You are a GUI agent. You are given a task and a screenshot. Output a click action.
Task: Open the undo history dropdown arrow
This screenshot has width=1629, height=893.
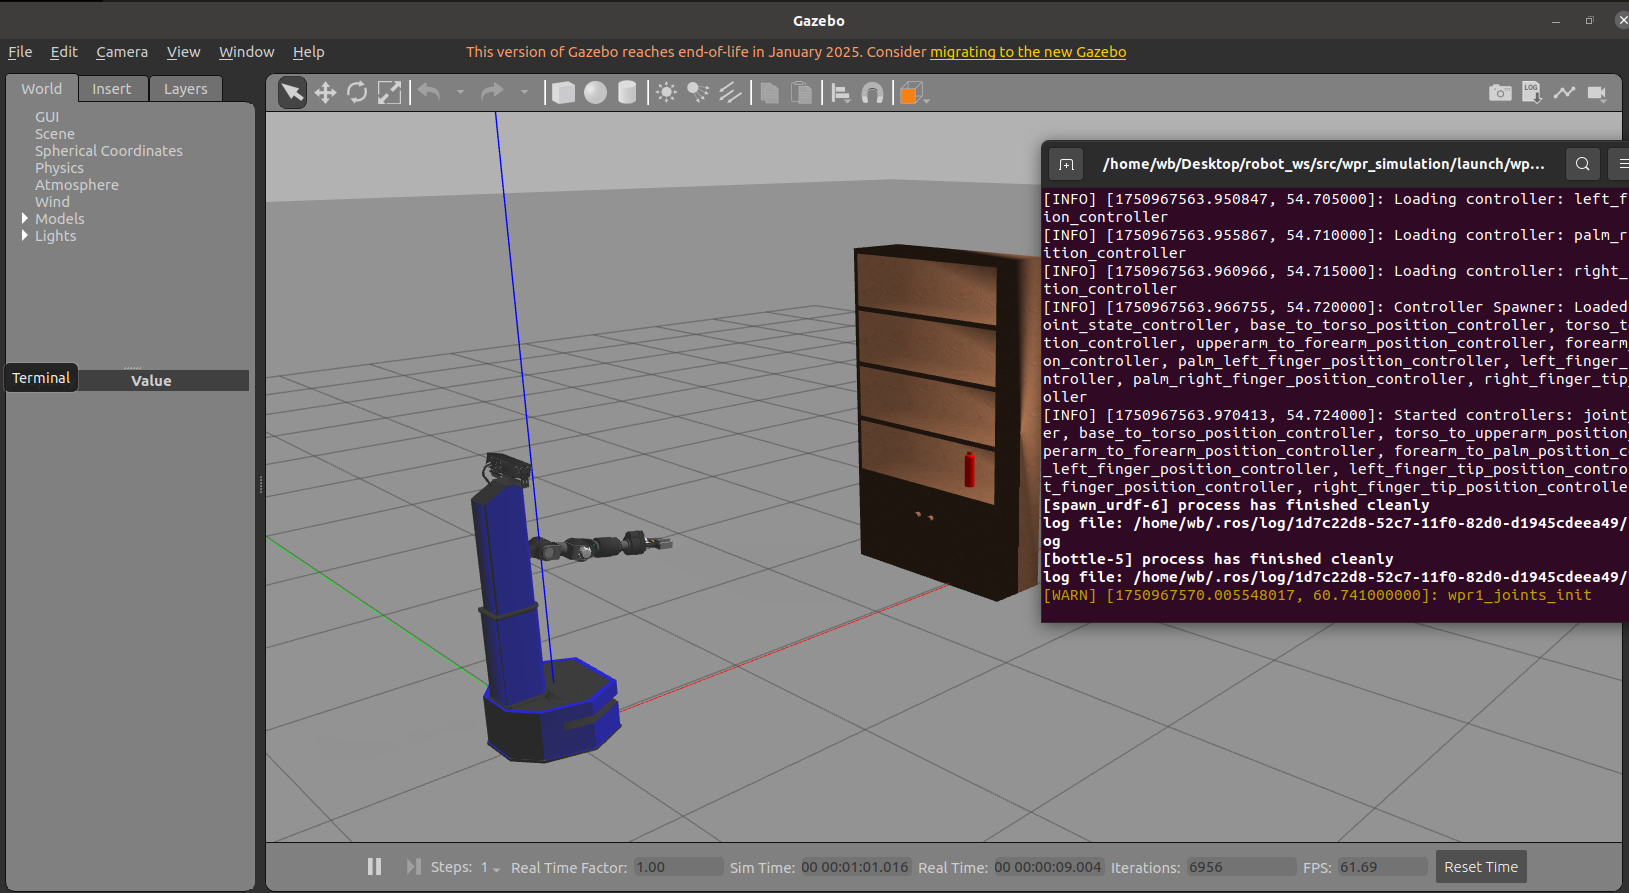pos(460,92)
